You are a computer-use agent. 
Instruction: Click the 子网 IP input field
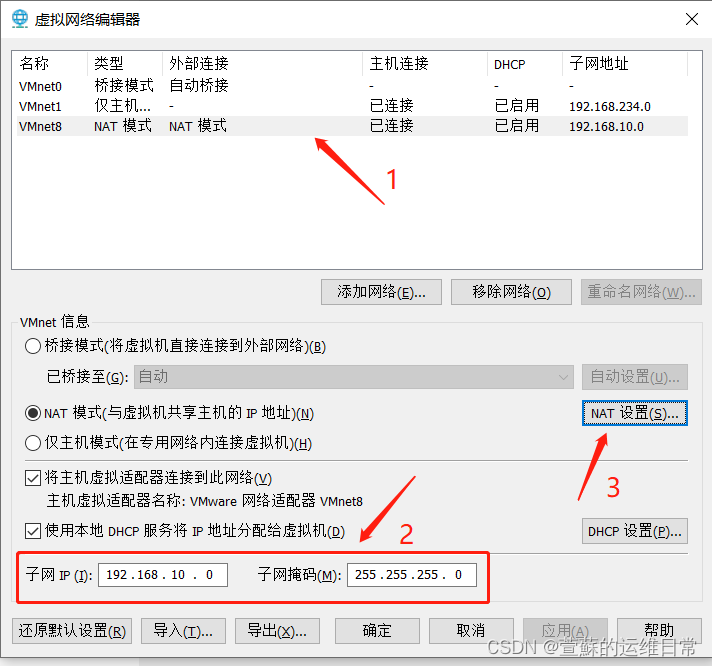point(163,575)
